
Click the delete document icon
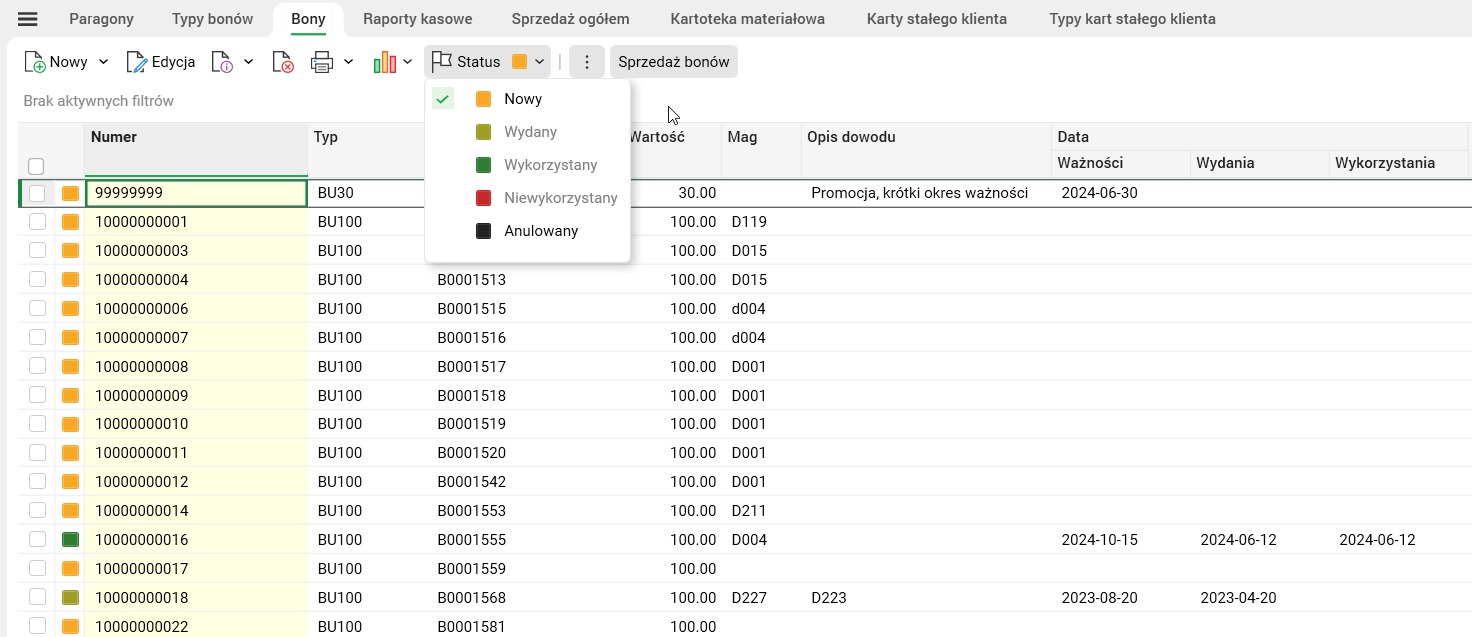(282, 62)
